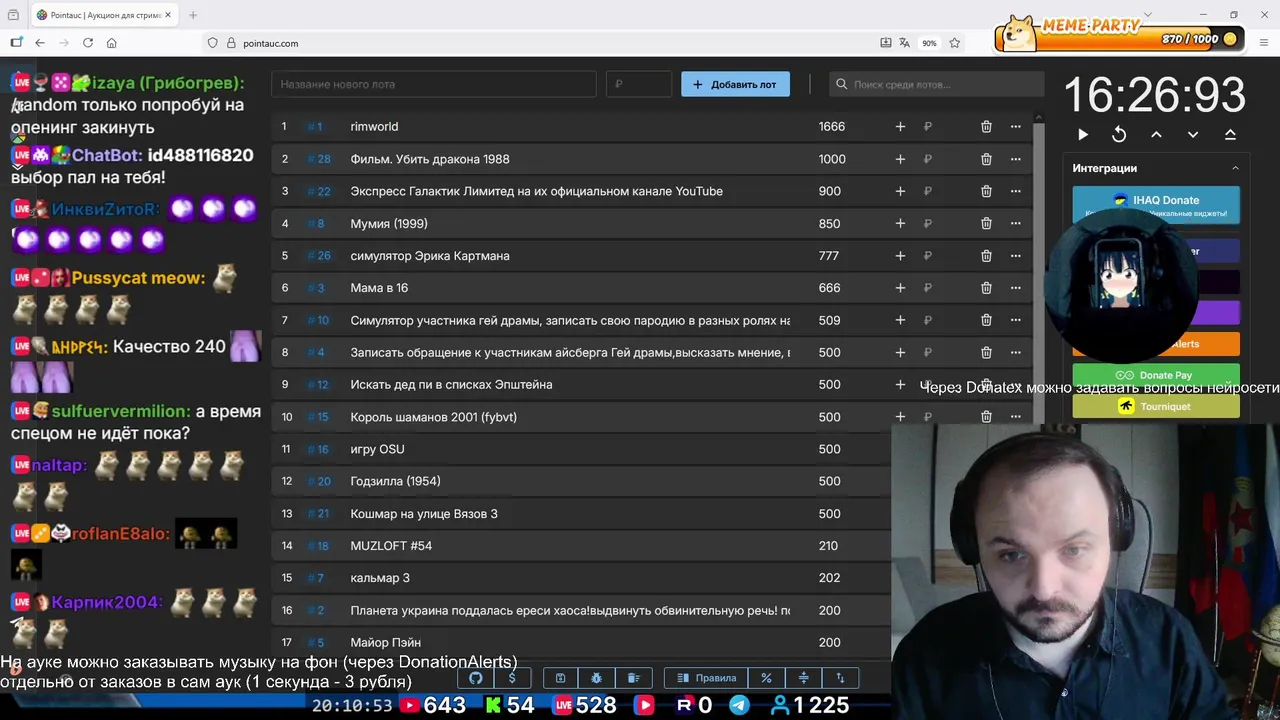Open the percent settings icon
The height and width of the screenshot is (720, 1280).
pos(766,678)
